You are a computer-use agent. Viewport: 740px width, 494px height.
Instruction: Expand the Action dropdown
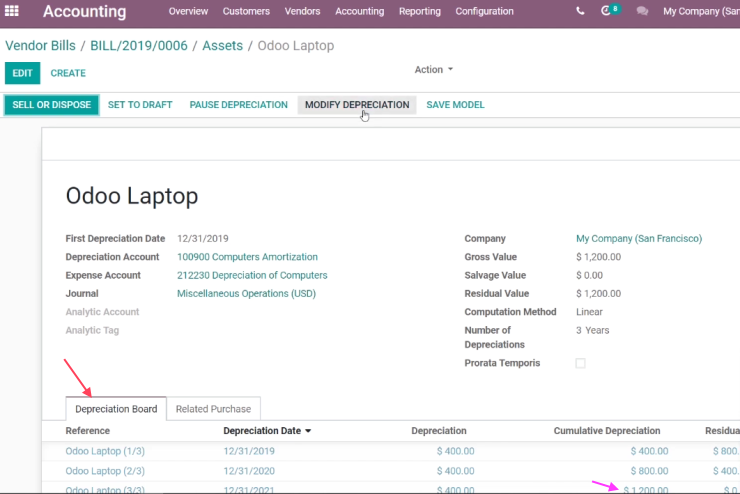434,69
